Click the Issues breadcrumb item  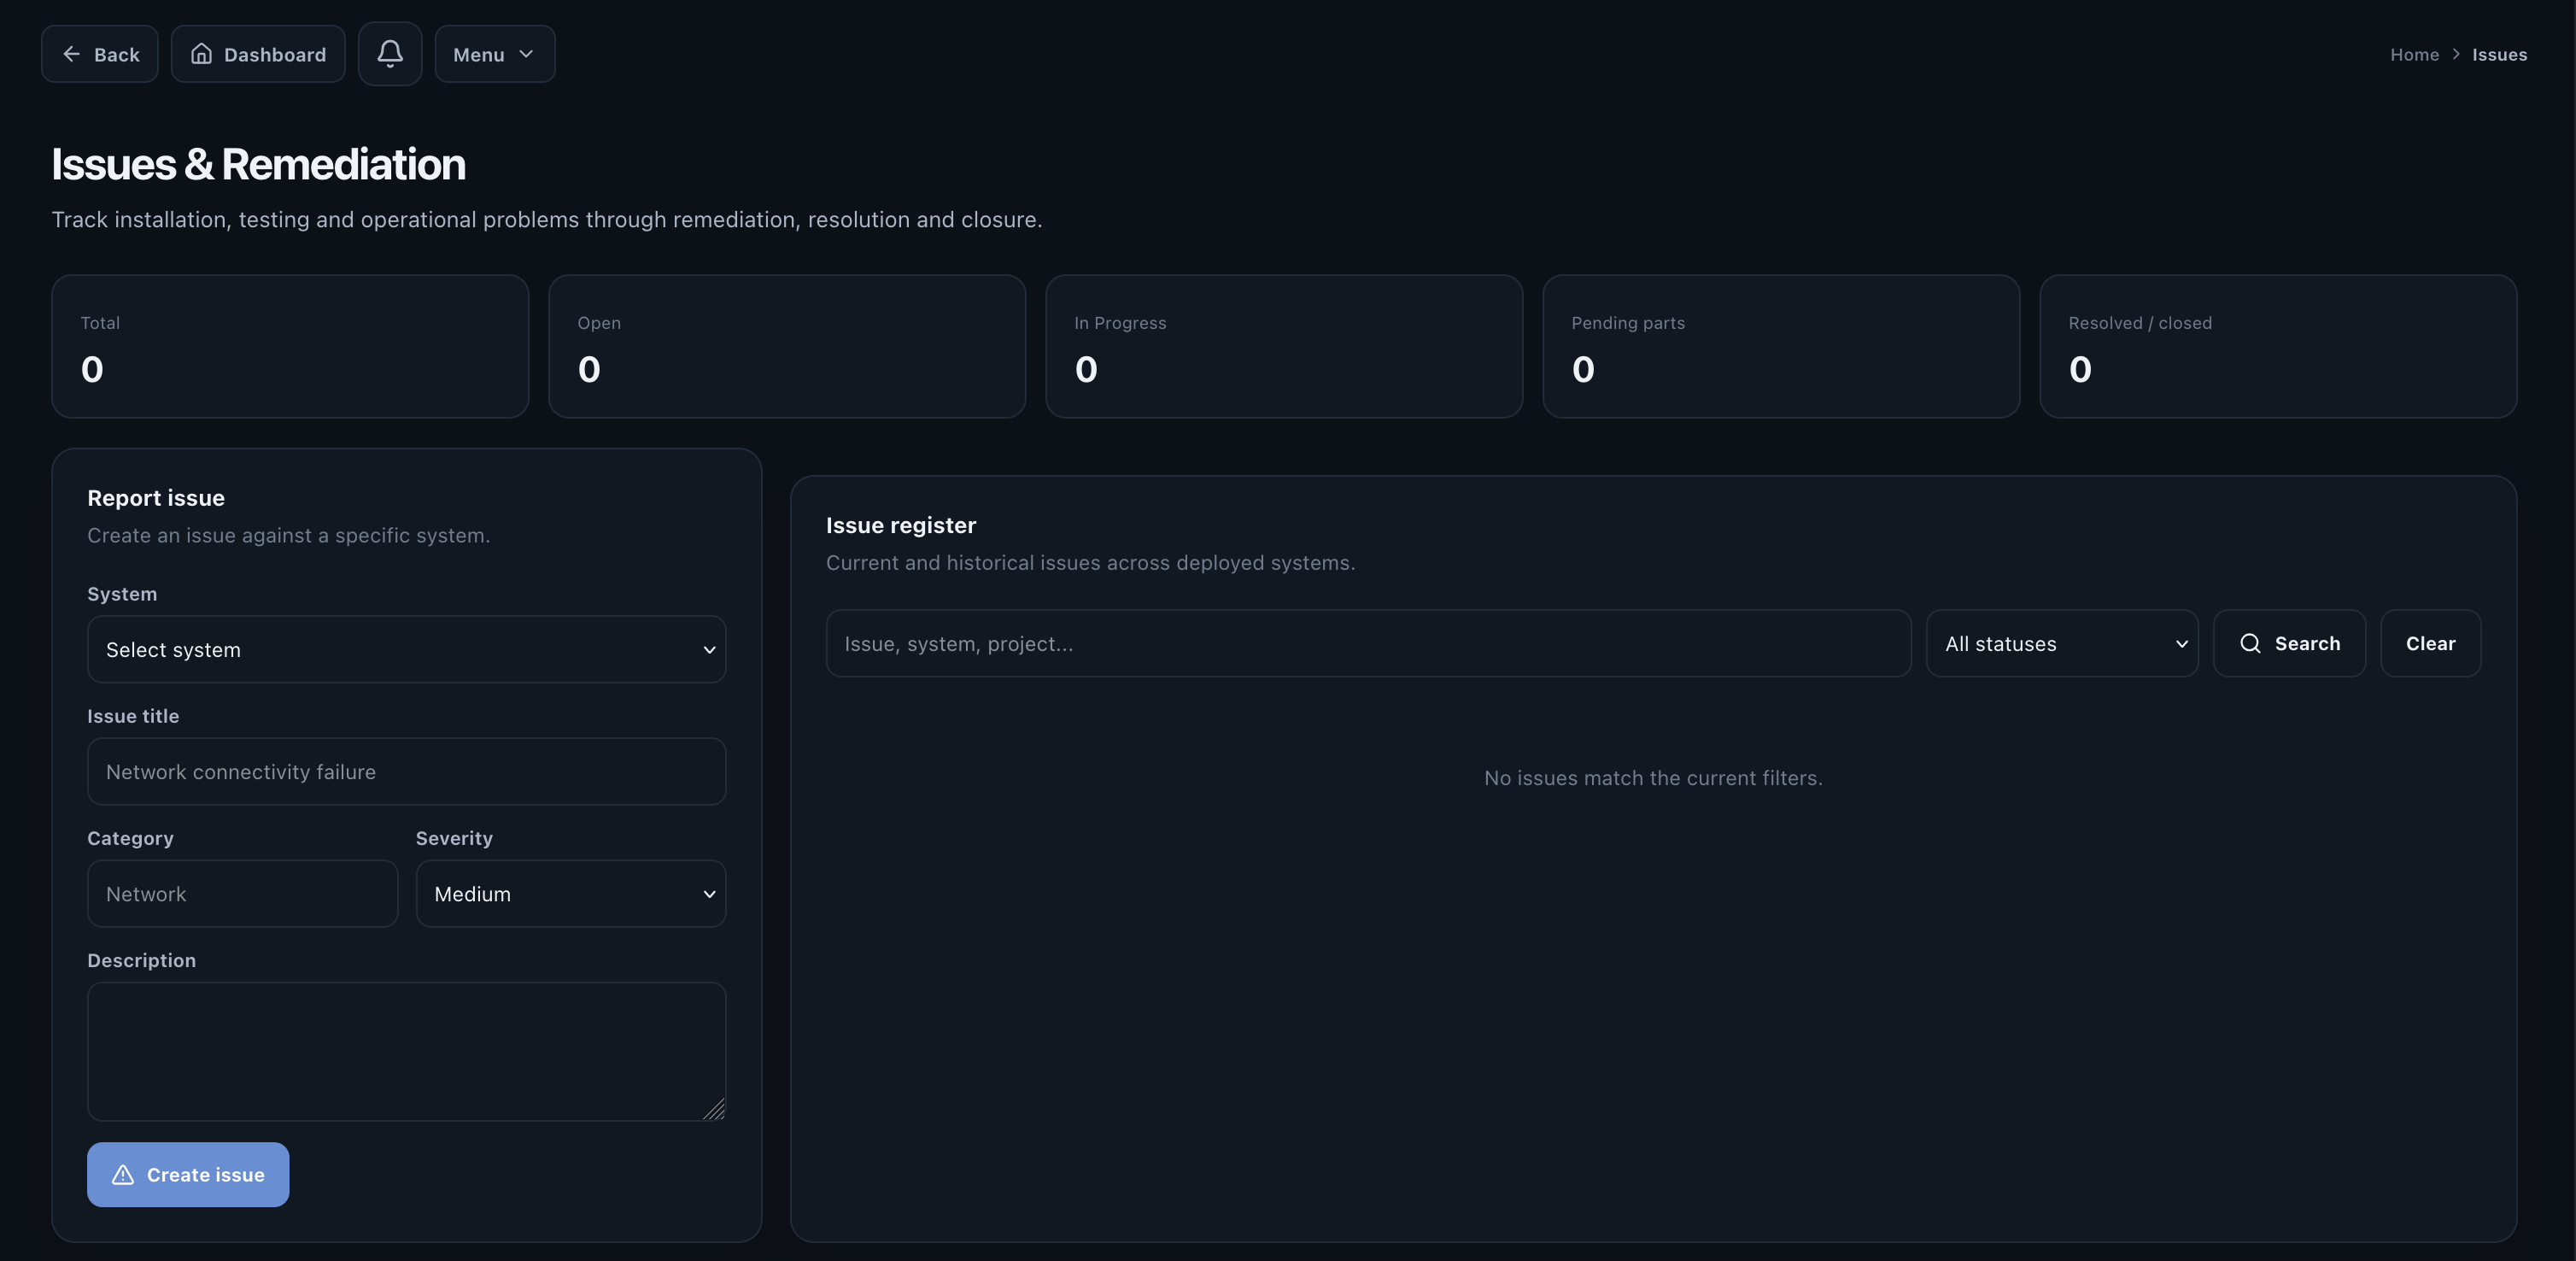point(2499,54)
